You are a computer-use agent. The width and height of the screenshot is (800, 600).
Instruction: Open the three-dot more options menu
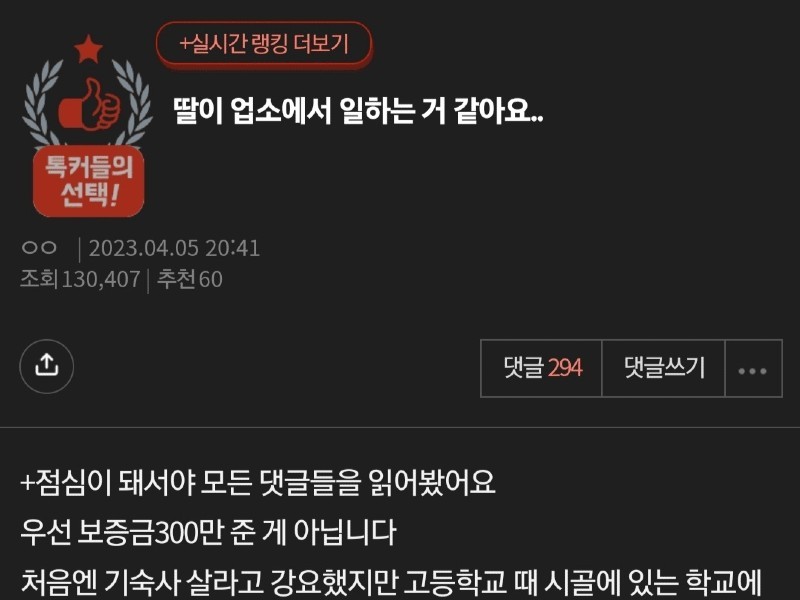(753, 368)
